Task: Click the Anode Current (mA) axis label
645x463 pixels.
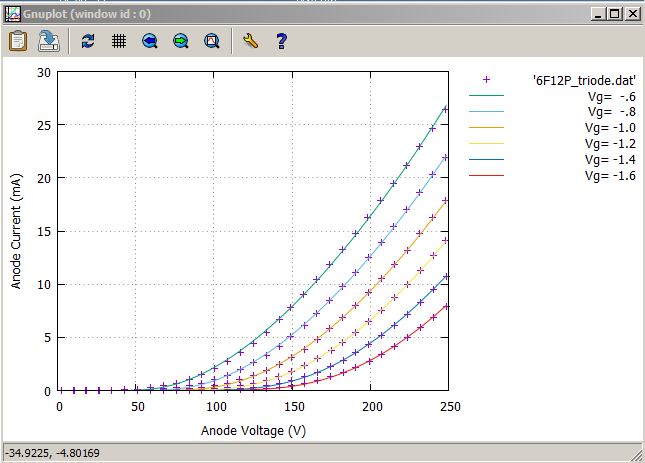Action: click(16, 231)
